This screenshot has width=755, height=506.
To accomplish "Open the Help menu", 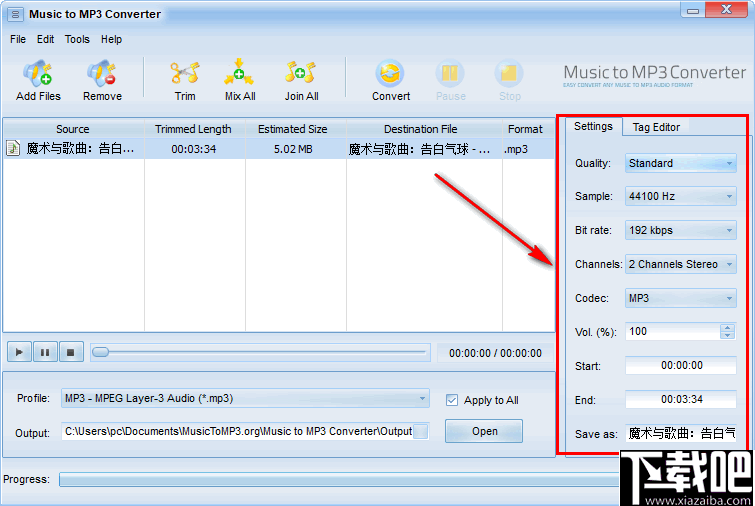I will click(x=111, y=39).
